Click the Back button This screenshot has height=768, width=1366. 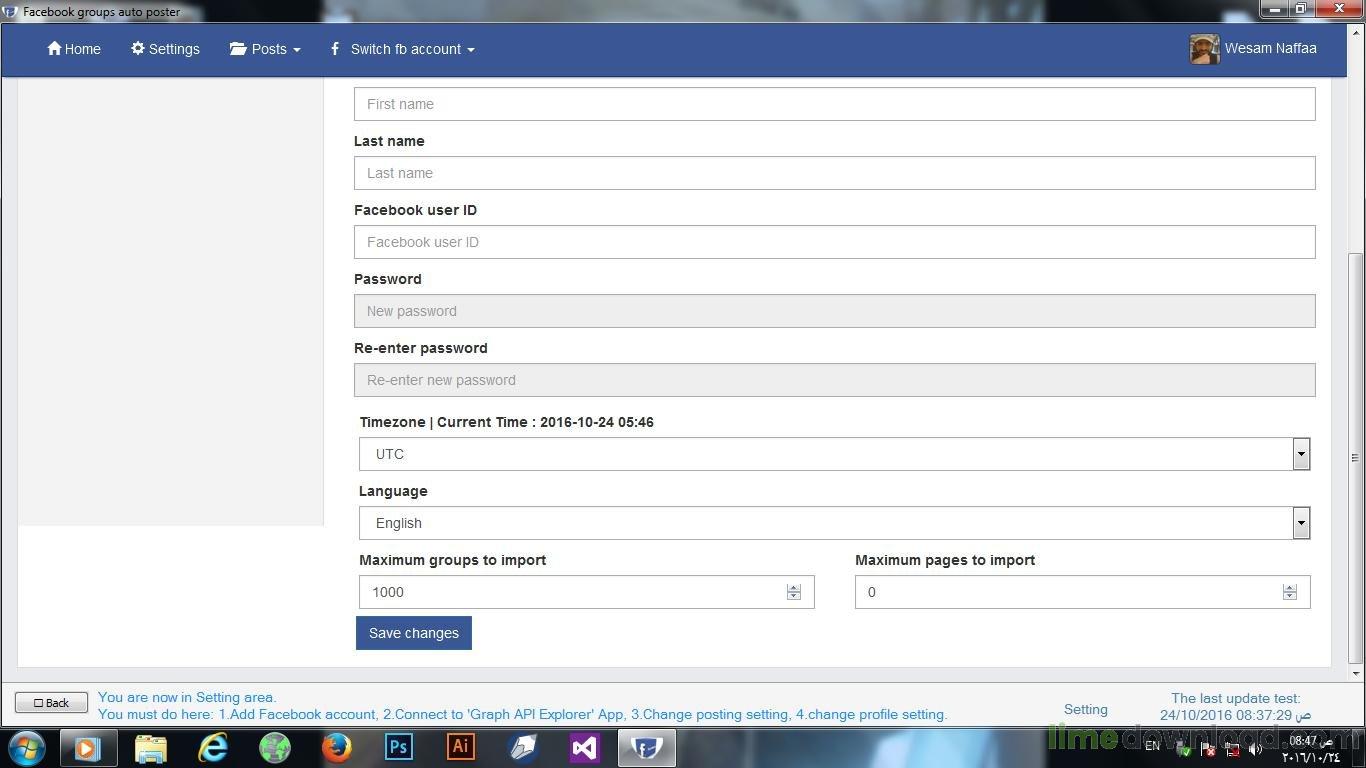click(x=51, y=703)
